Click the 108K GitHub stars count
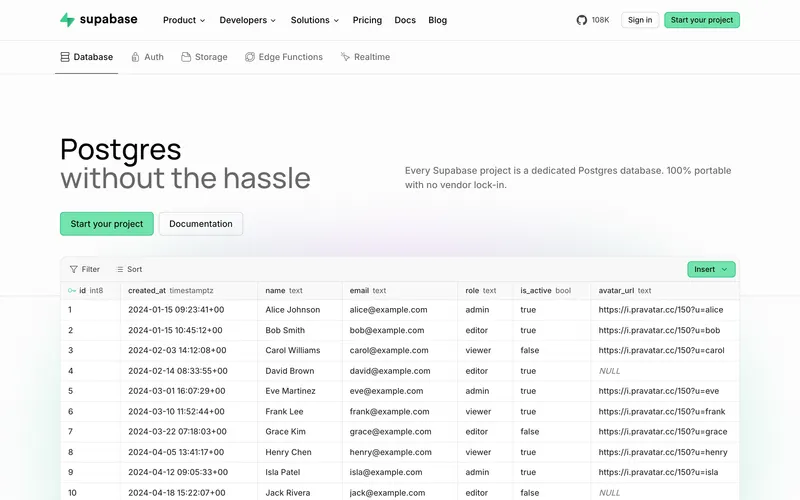The width and height of the screenshot is (800, 500). (601, 20)
